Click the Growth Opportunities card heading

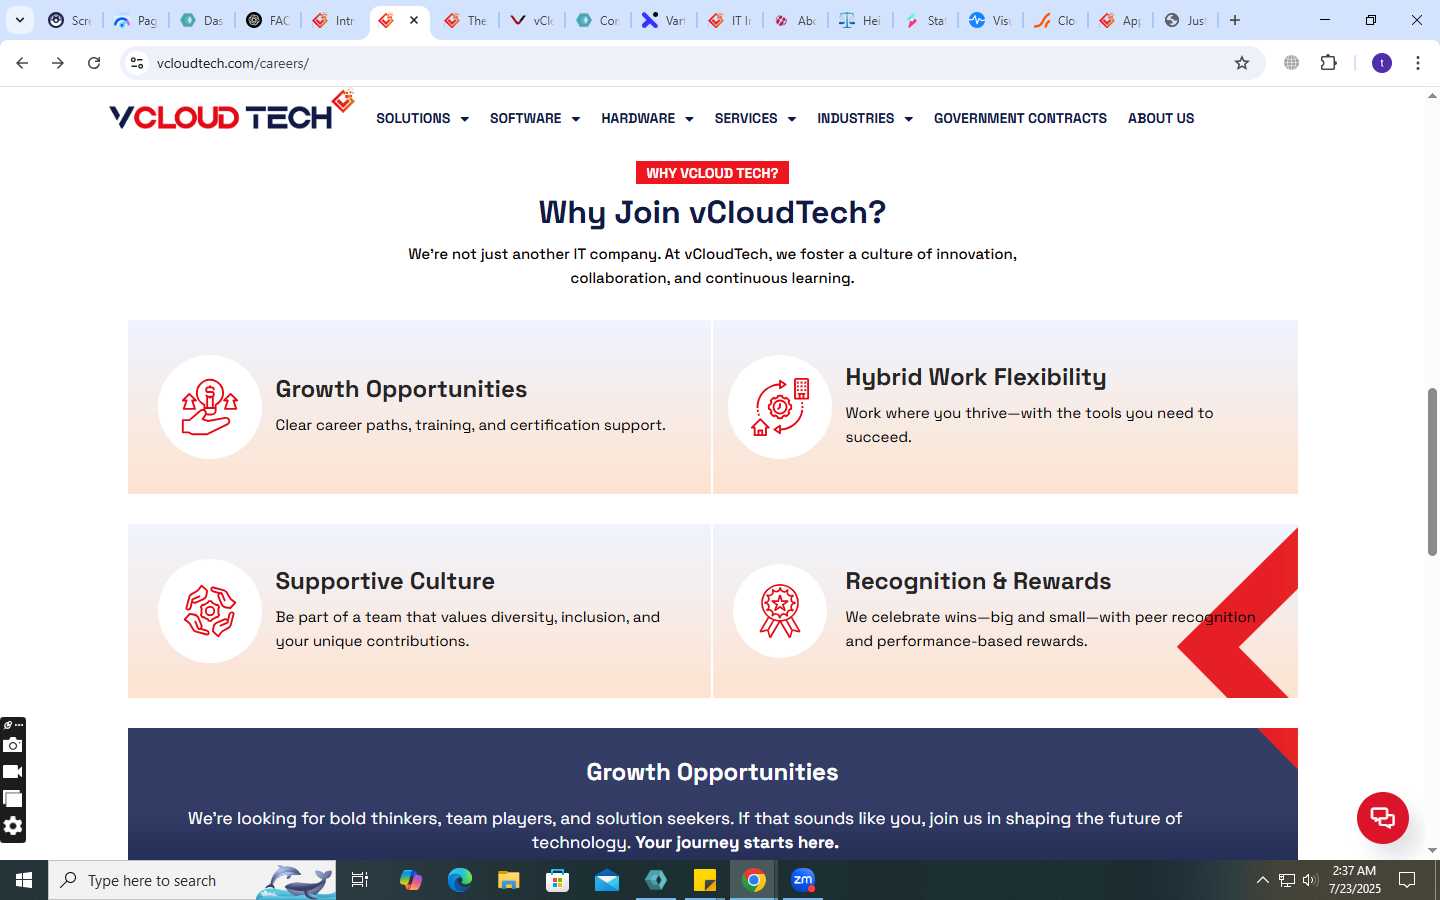click(x=401, y=389)
